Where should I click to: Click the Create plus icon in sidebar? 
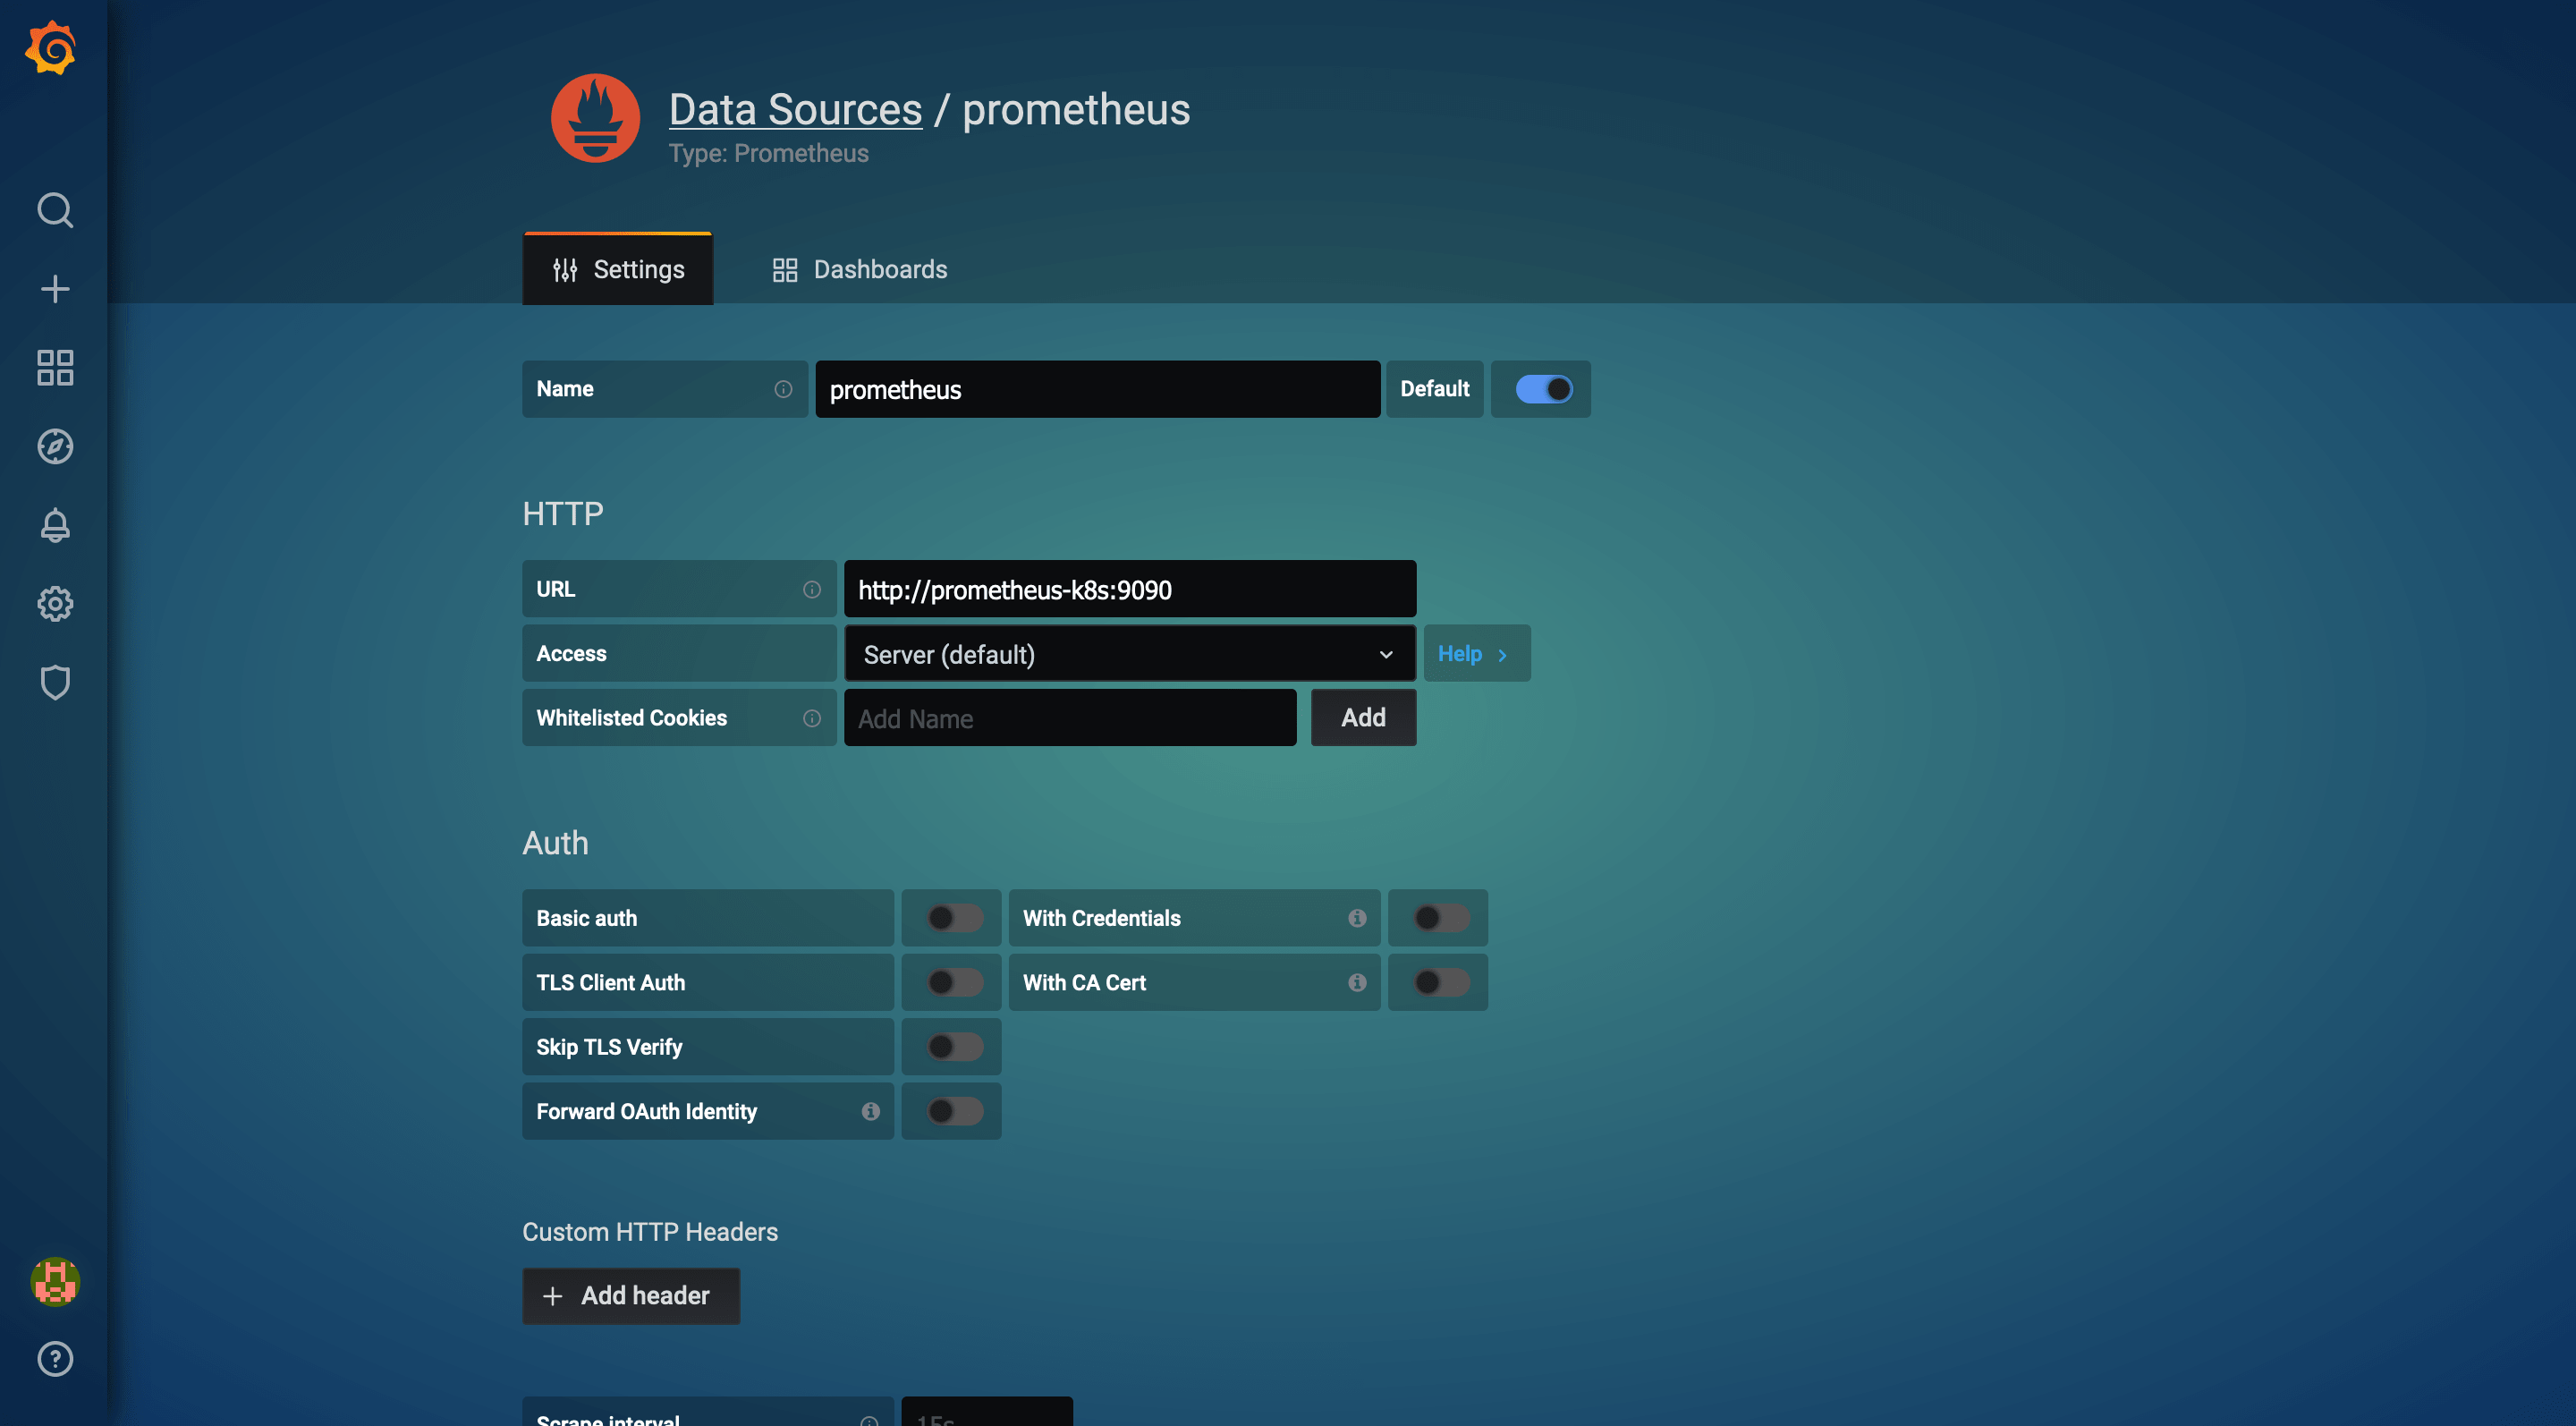point(55,289)
